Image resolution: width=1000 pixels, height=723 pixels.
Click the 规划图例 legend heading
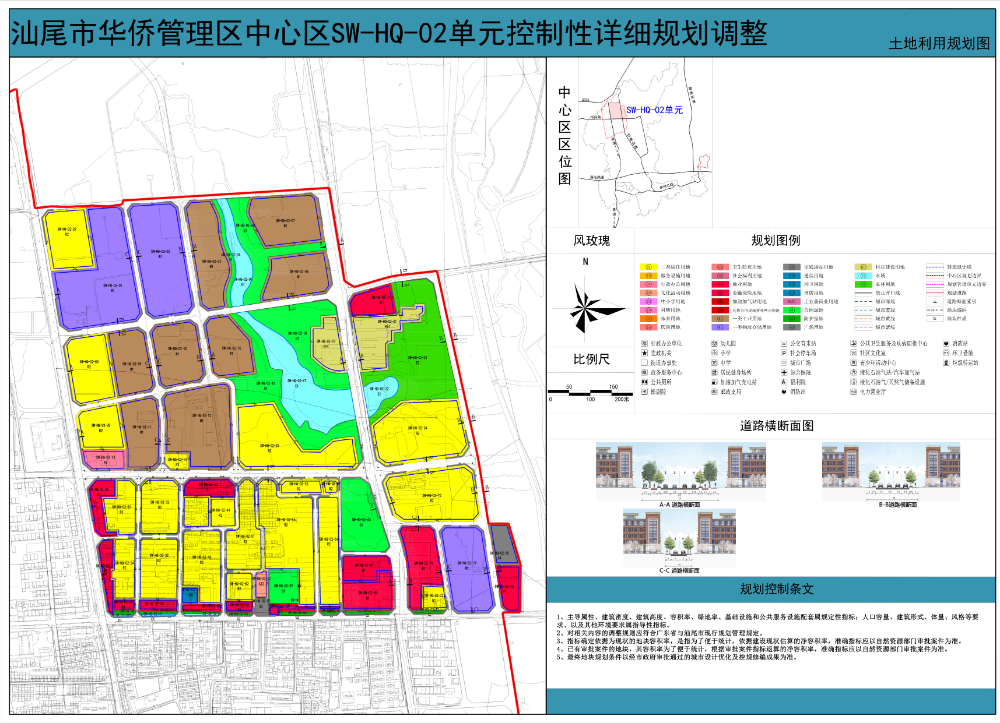tap(776, 241)
